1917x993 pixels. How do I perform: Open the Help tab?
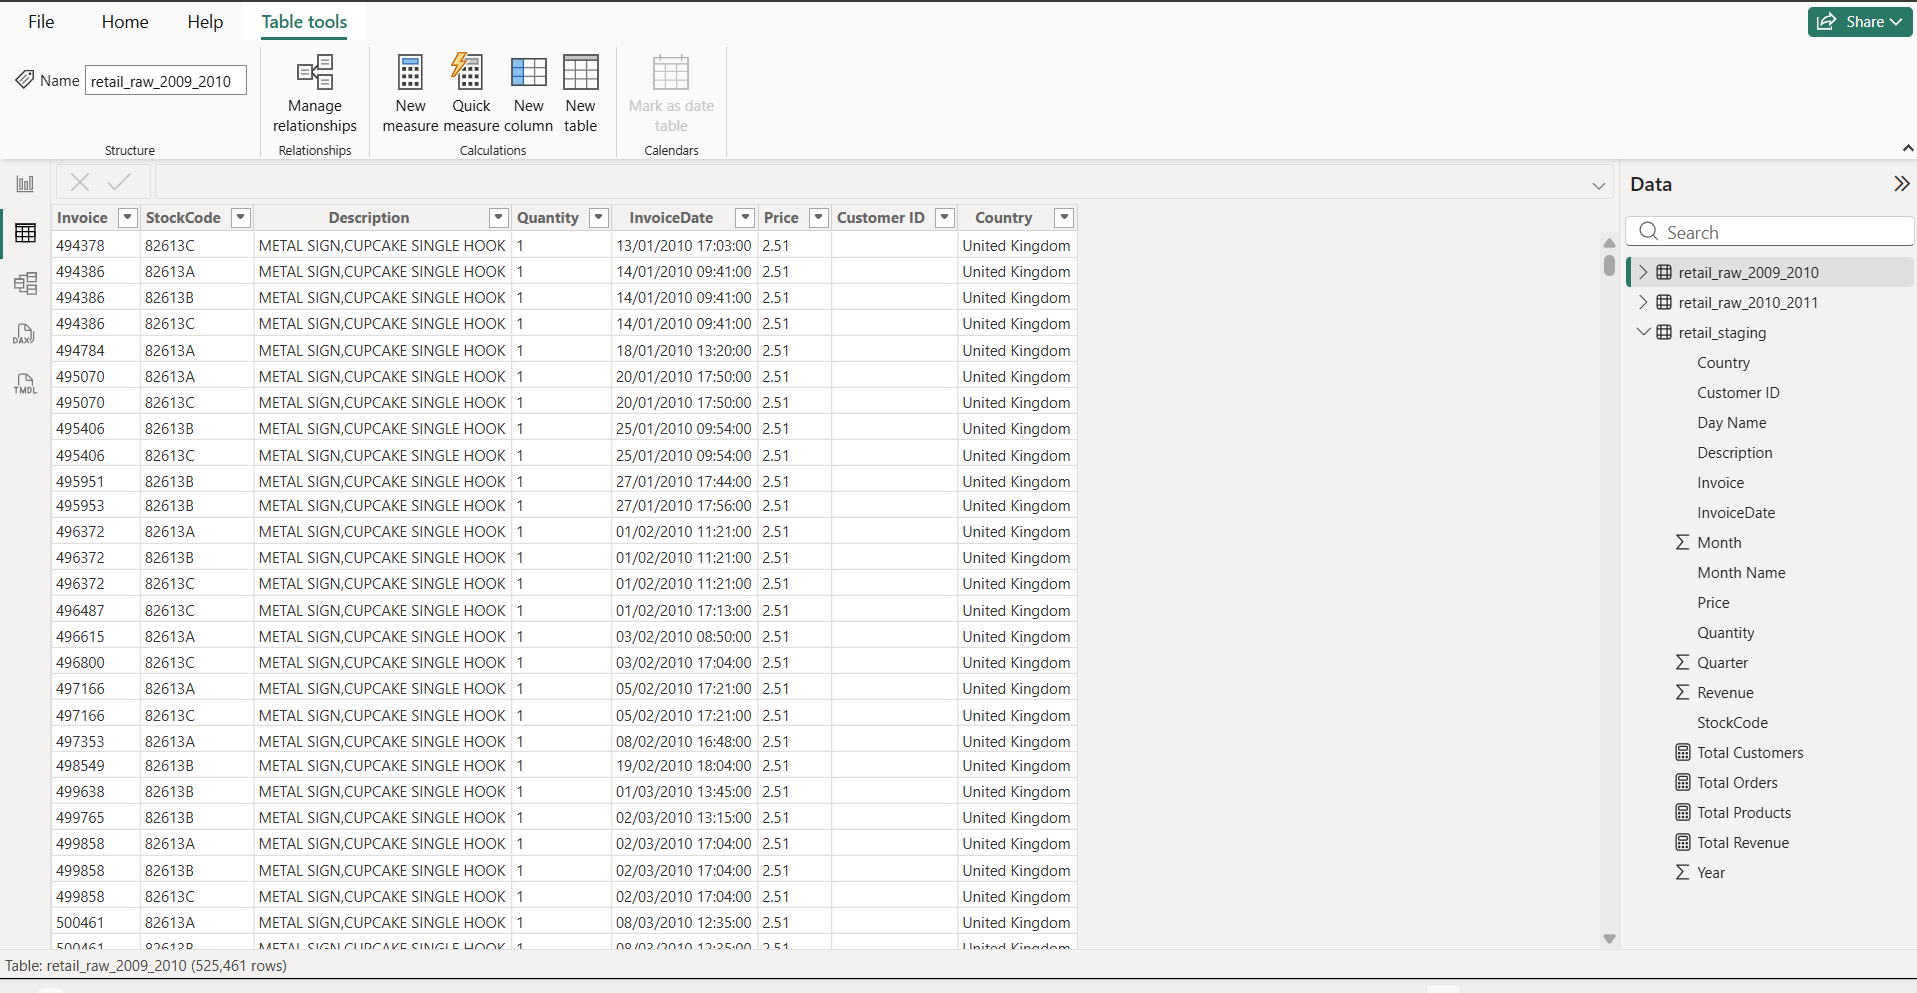click(x=205, y=22)
